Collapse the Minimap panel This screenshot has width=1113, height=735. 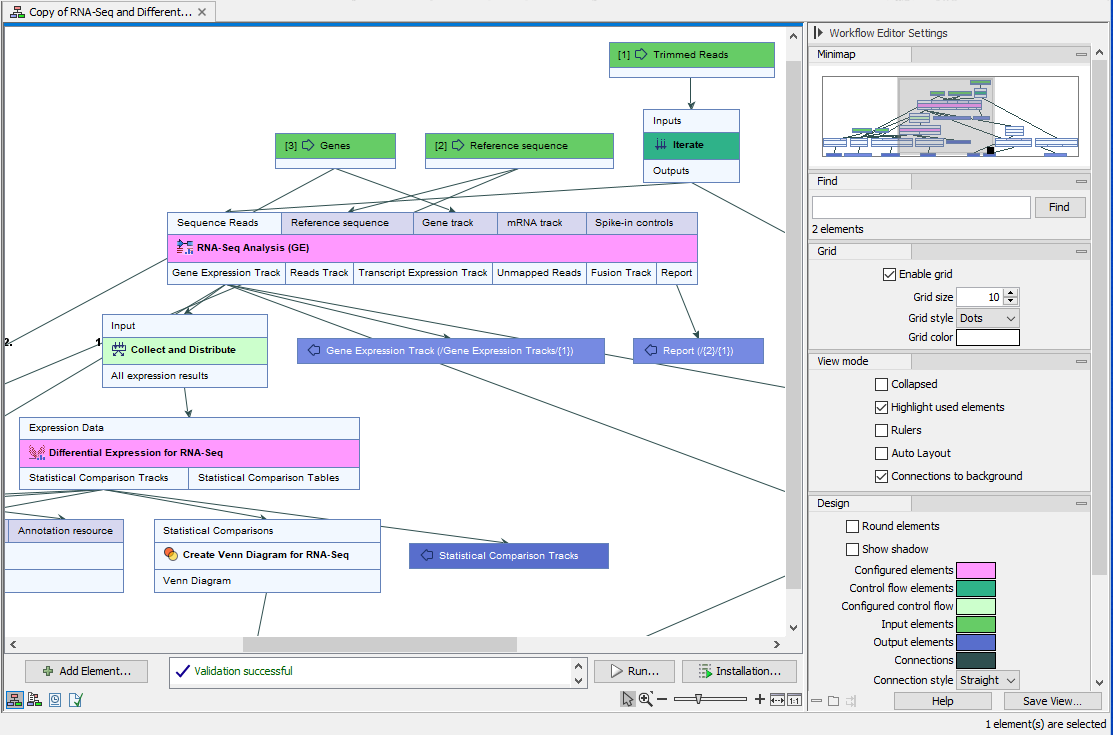pos(1079,54)
